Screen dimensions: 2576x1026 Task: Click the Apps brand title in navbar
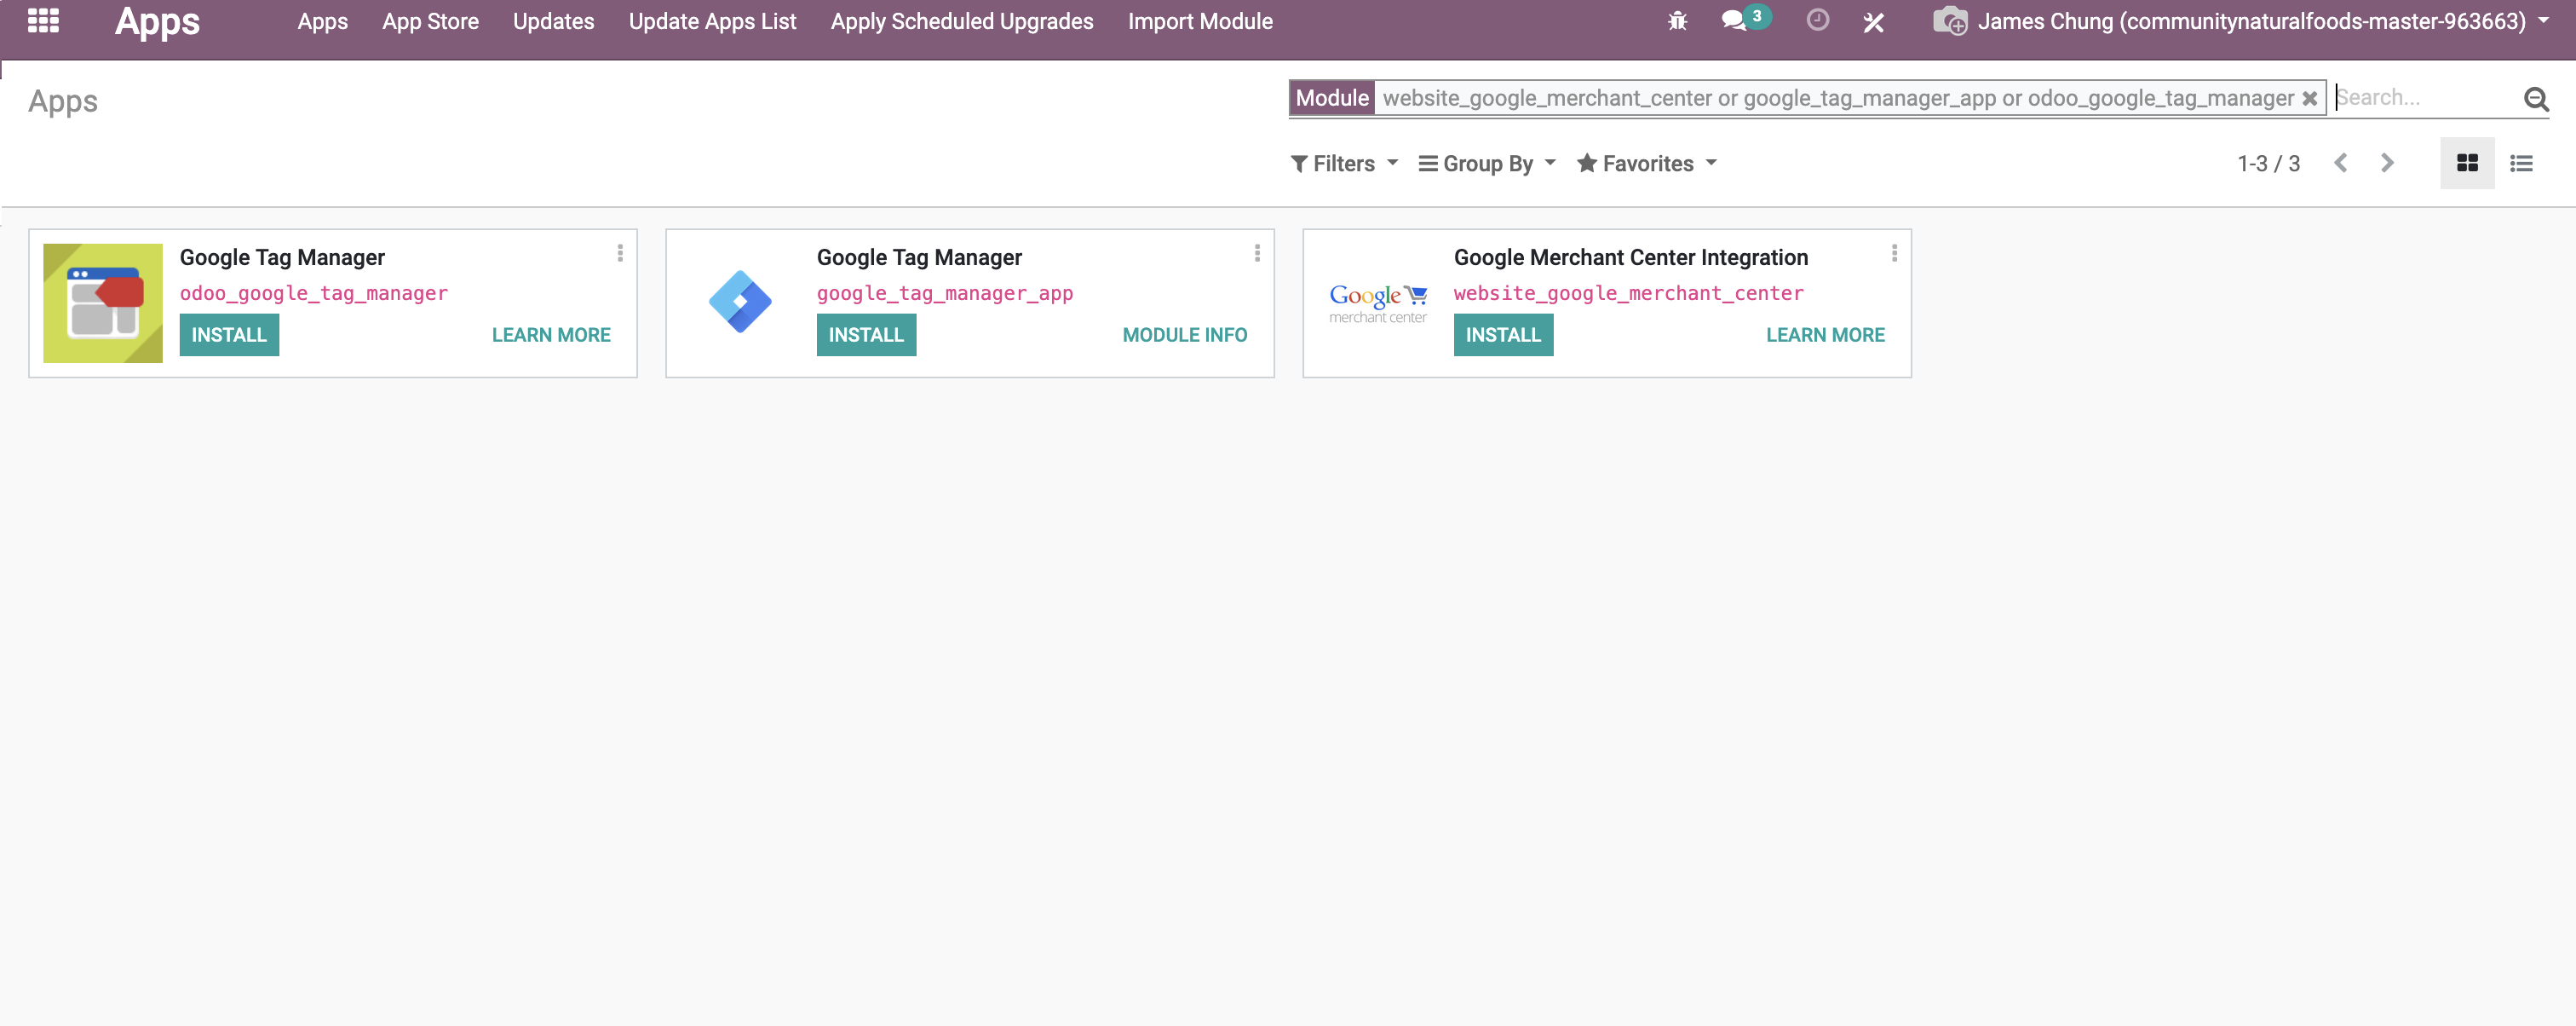click(157, 22)
